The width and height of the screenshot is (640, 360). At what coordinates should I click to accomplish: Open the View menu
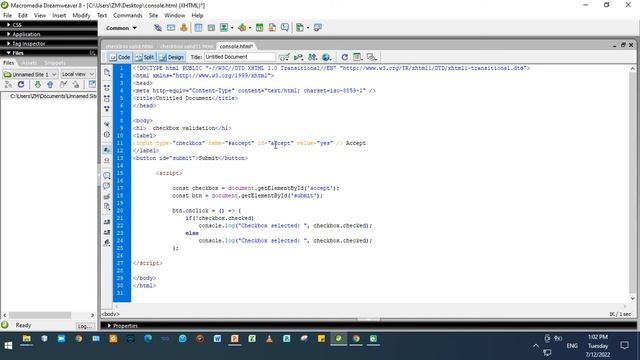pos(40,16)
